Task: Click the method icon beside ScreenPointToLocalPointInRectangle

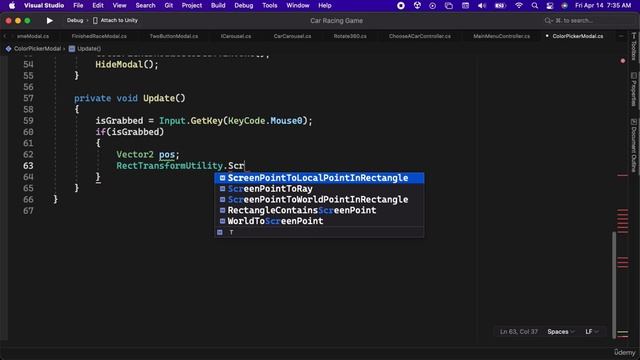Action: coord(222,178)
